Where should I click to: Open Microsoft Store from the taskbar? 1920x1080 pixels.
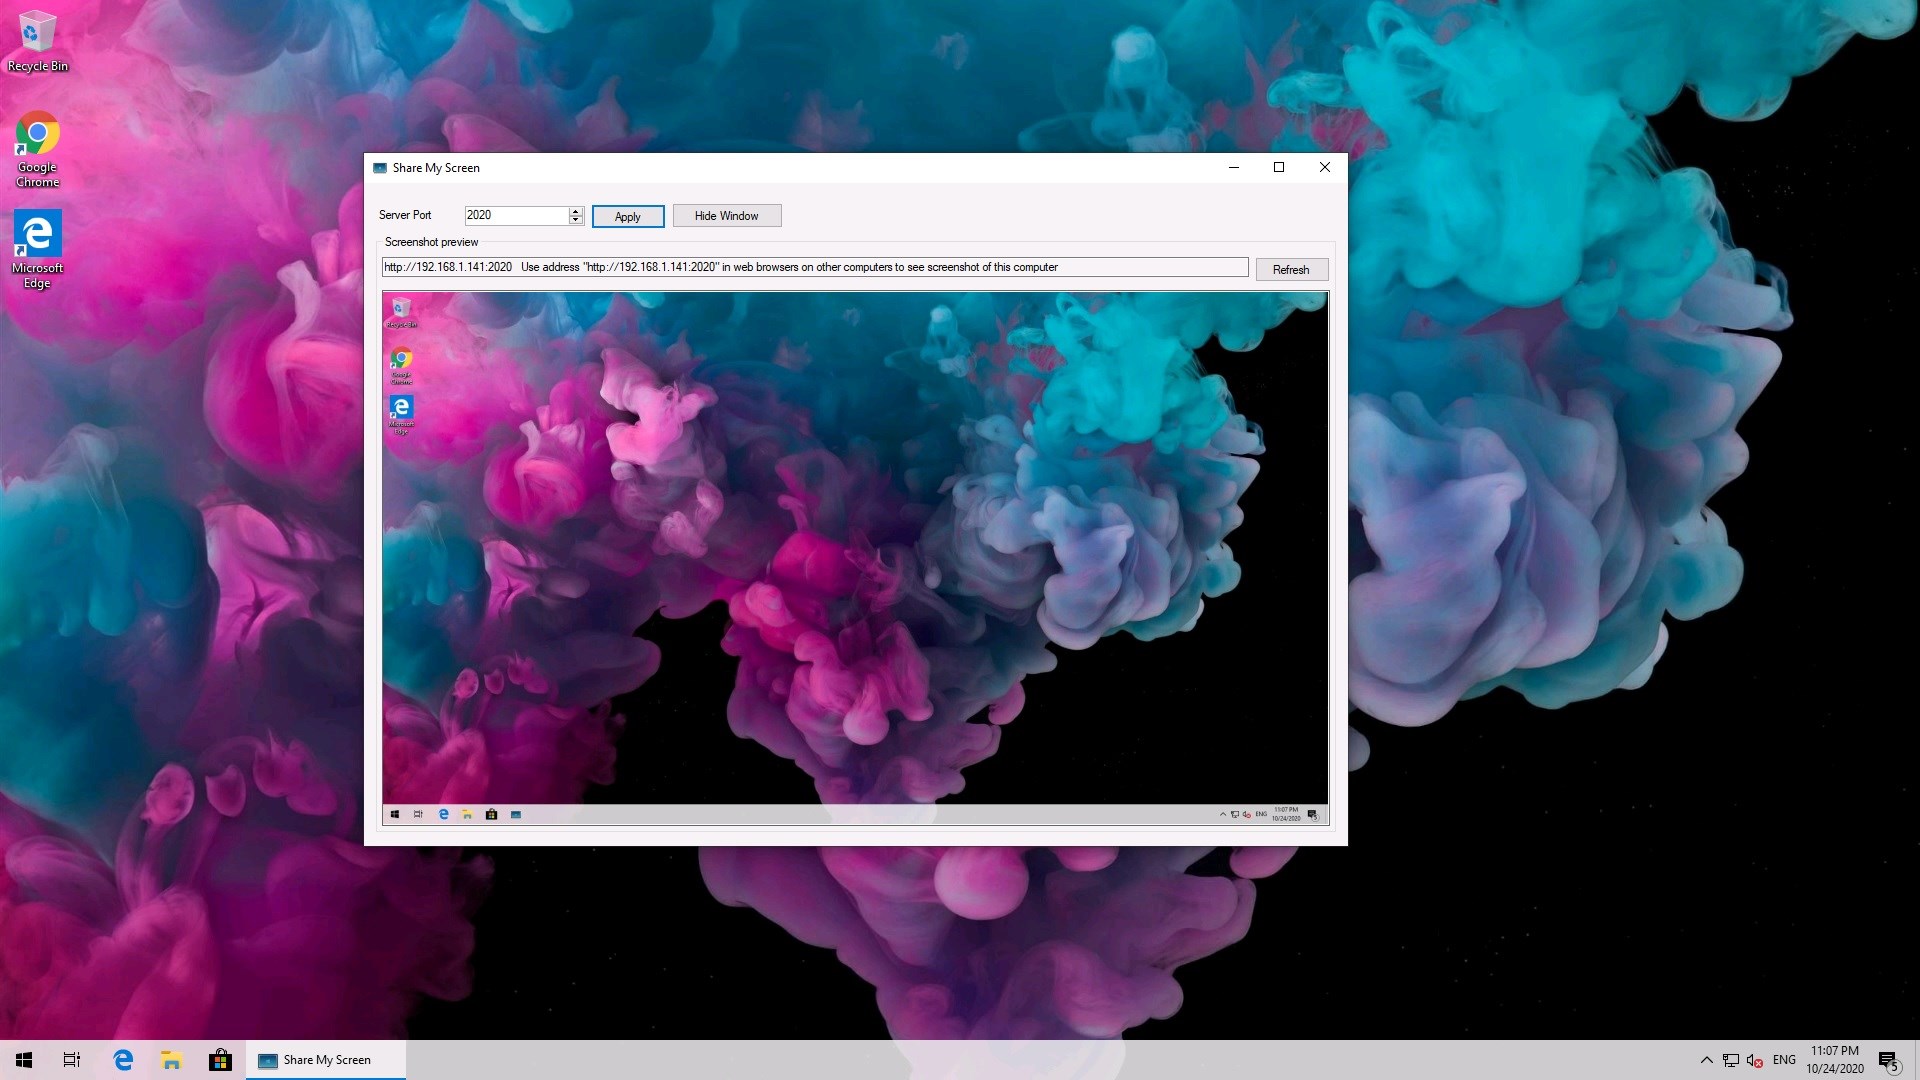pos(220,1060)
